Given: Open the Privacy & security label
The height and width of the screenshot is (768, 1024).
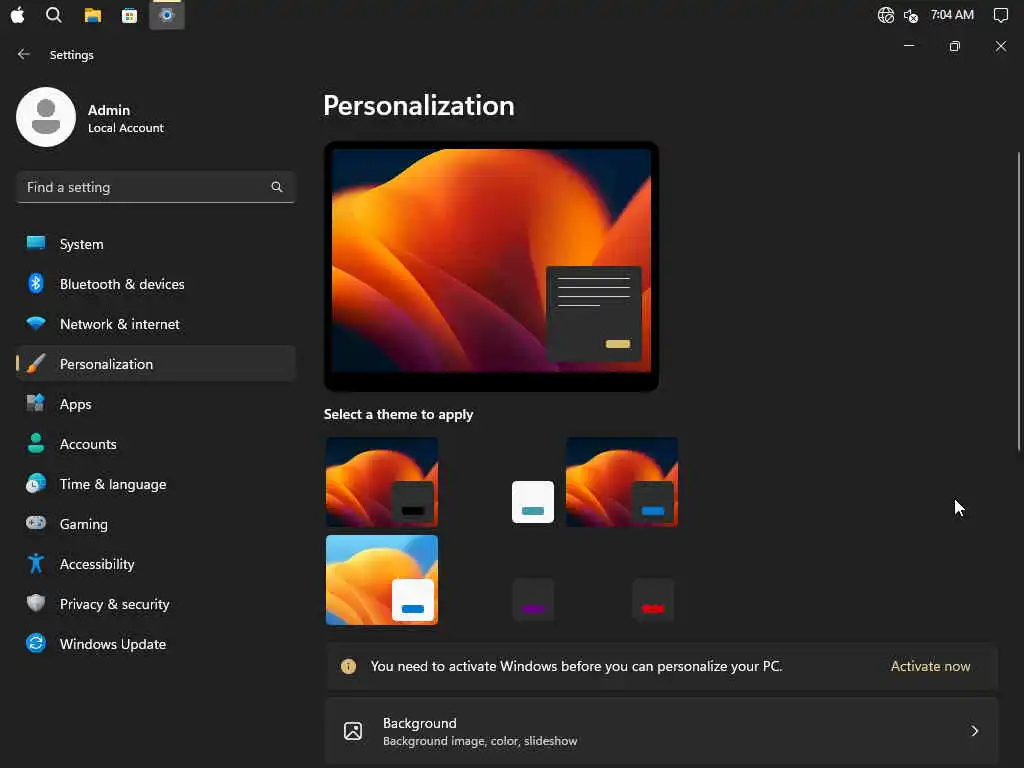Looking at the screenshot, I should pos(115,604).
